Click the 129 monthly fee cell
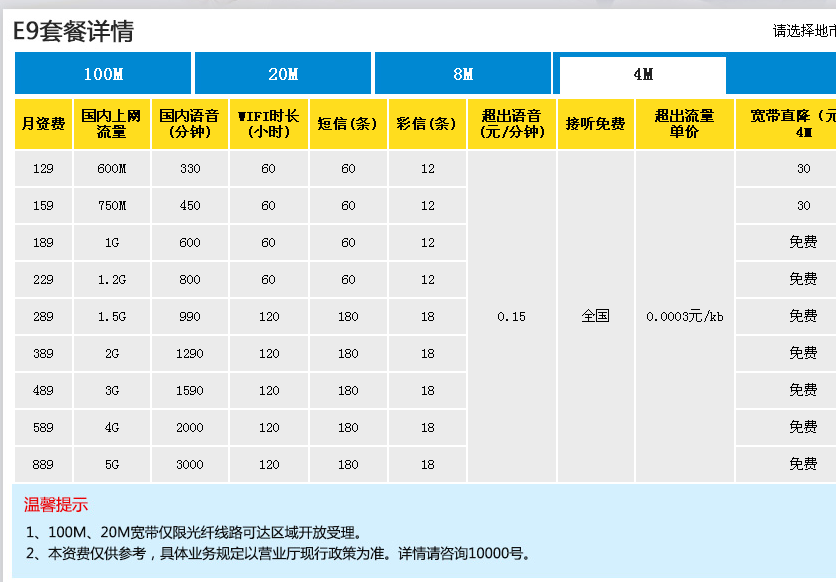Viewport: 836px width, 582px height. [x=43, y=169]
